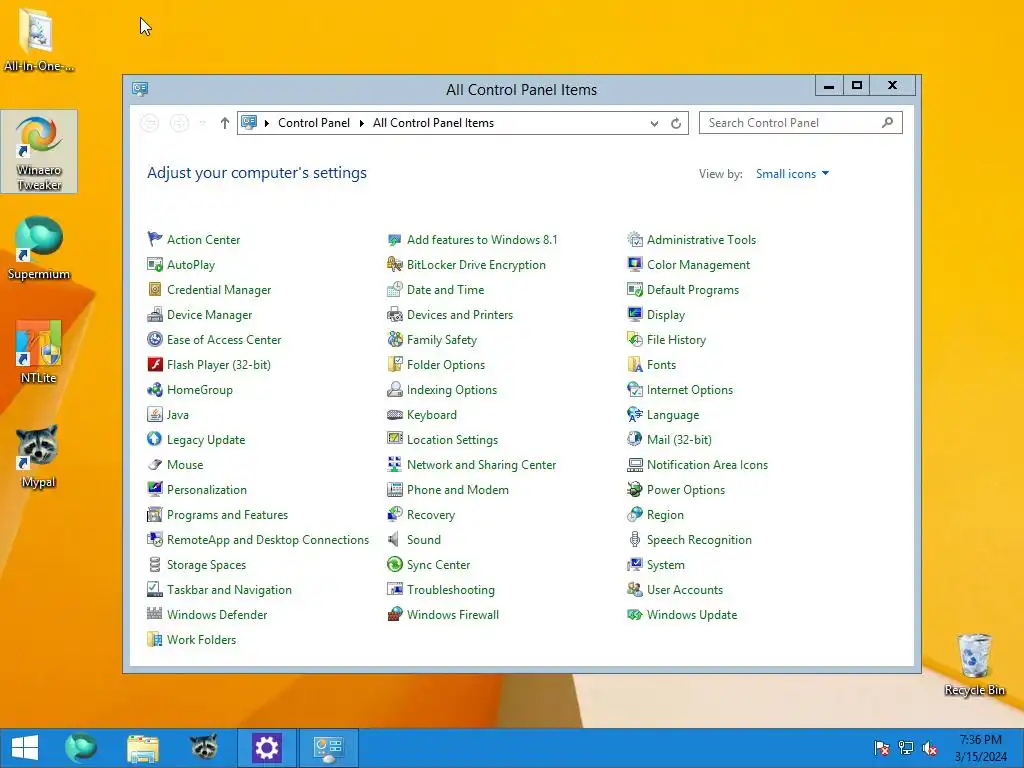The height and width of the screenshot is (768, 1024).
Task: Click the Family Safety icon
Action: (394, 340)
